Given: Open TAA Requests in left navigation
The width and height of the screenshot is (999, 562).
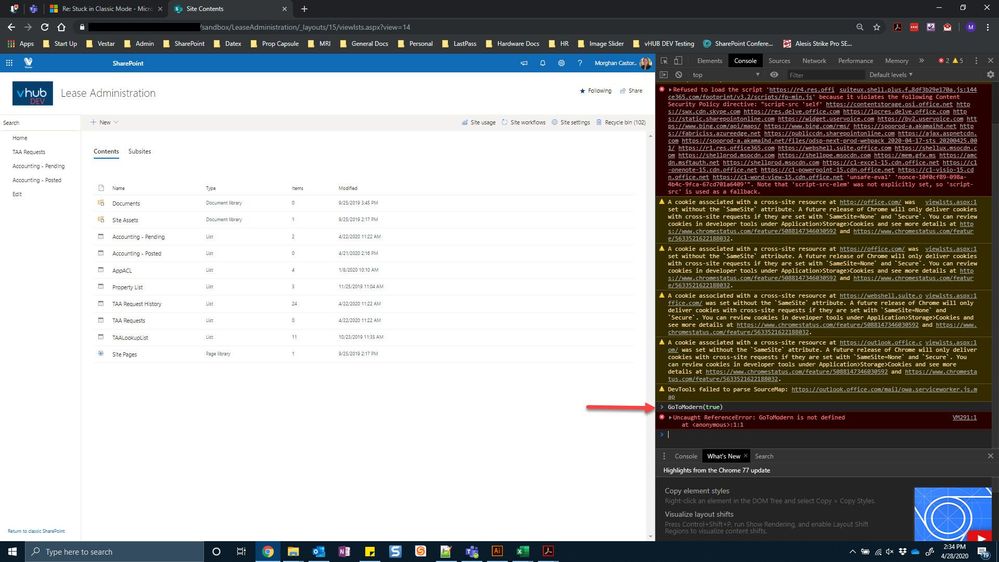Looking at the screenshot, I should 29,152.
